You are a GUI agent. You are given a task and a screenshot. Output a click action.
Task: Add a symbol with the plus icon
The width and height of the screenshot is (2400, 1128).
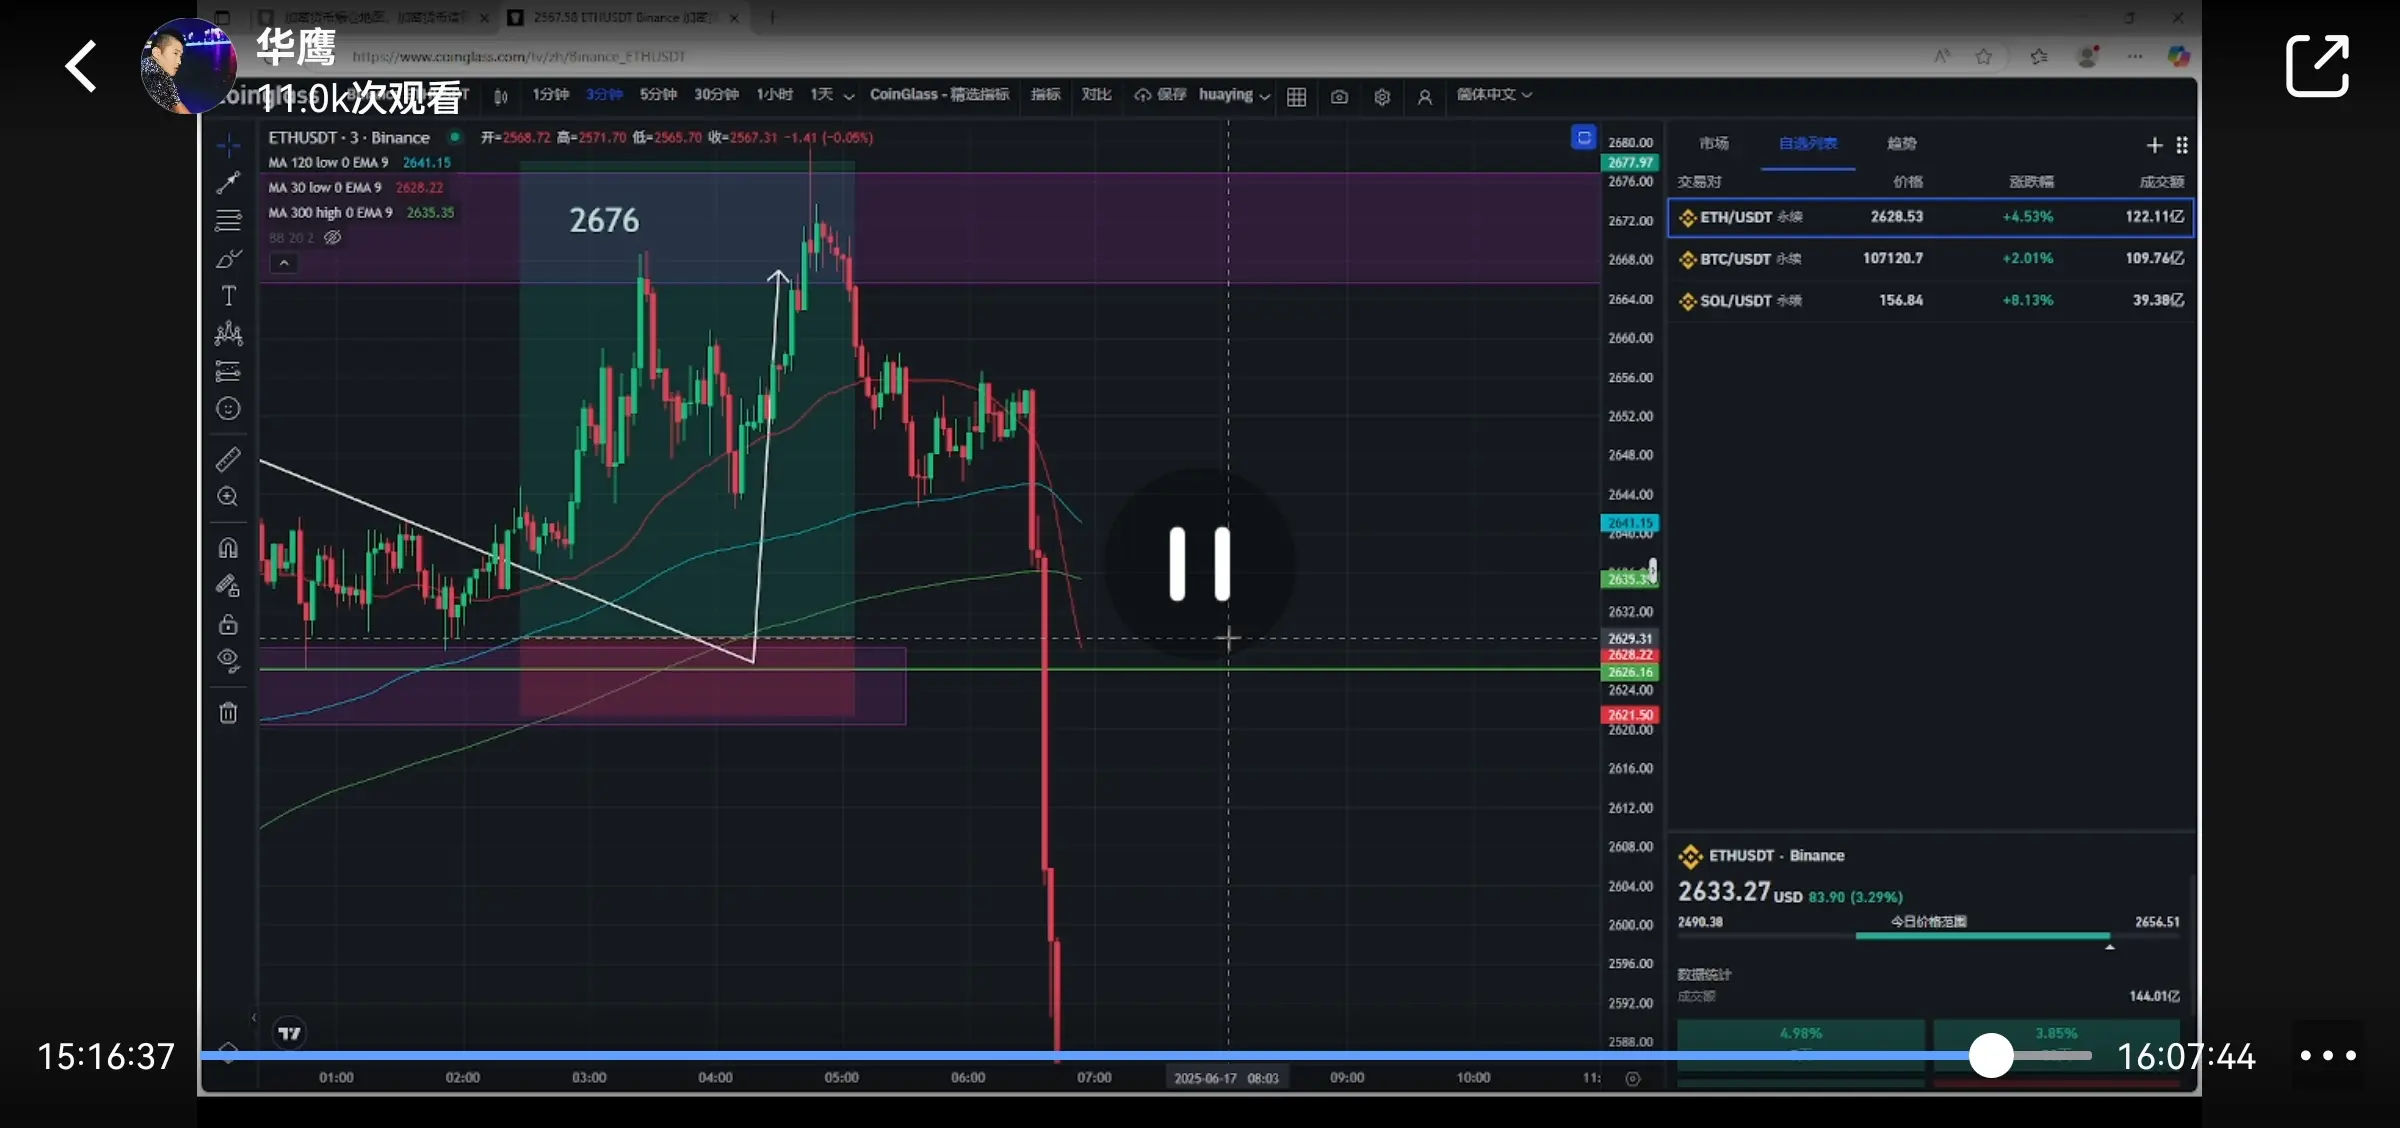tap(2154, 146)
